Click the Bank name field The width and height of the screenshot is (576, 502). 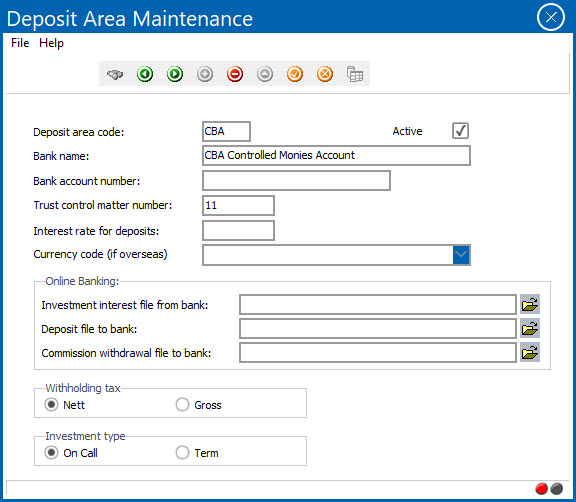(336, 155)
